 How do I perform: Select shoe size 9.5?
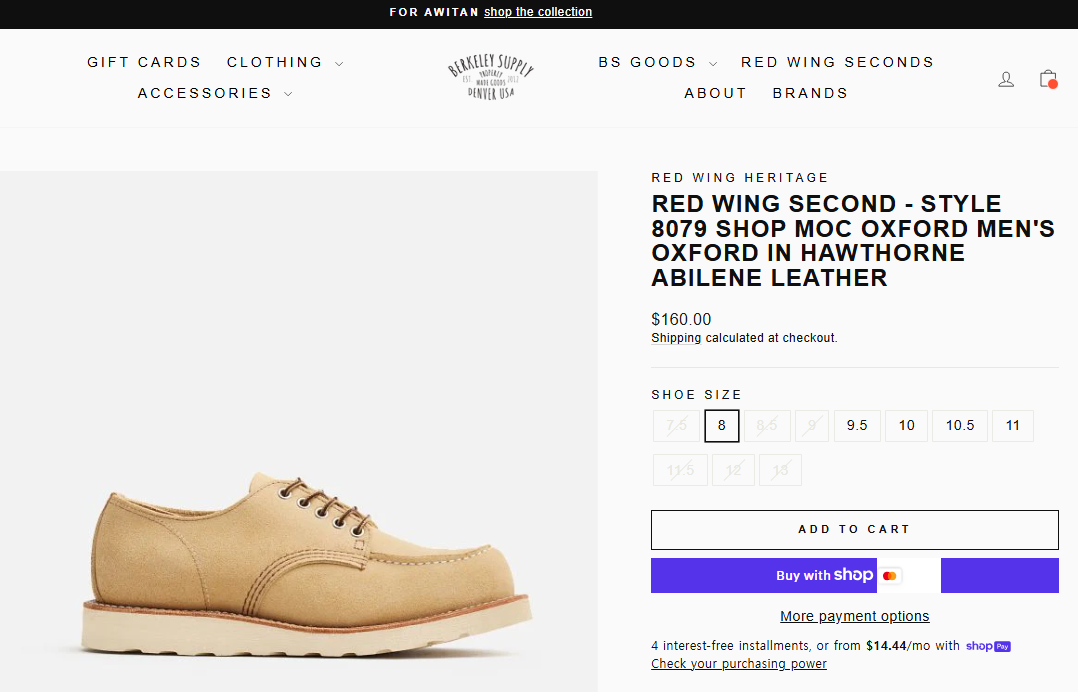click(x=857, y=426)
